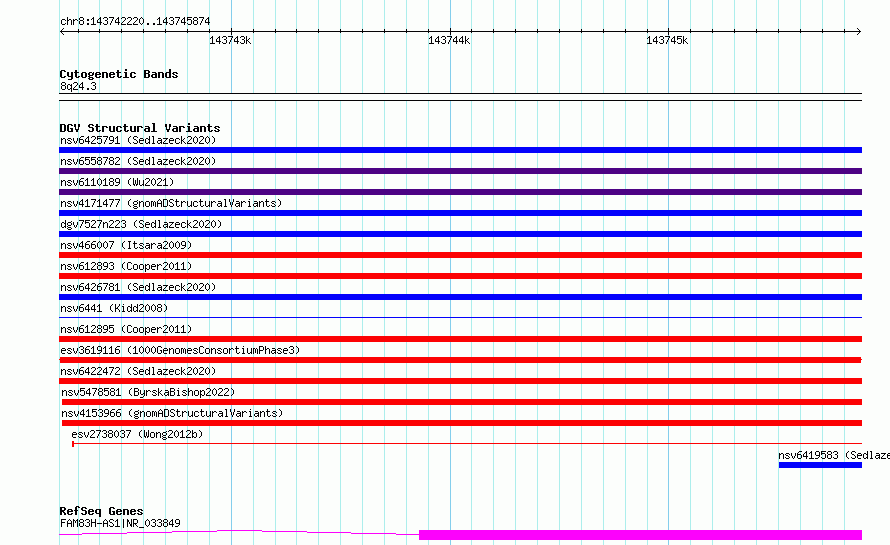Select the blue nsv4171477 variant bar

460,213
